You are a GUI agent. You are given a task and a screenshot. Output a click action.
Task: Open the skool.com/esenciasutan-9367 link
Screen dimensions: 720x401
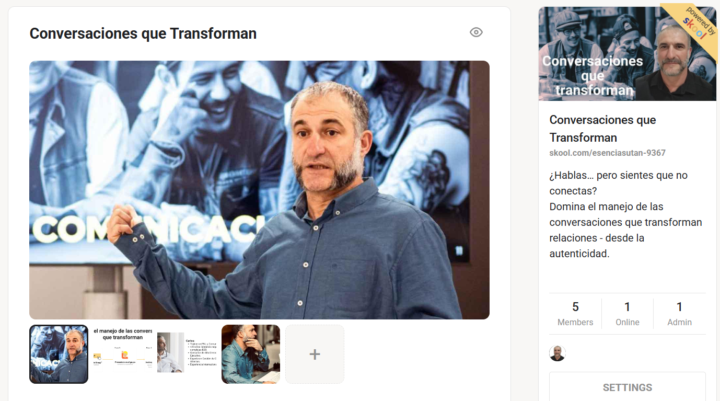pos(607,153)
